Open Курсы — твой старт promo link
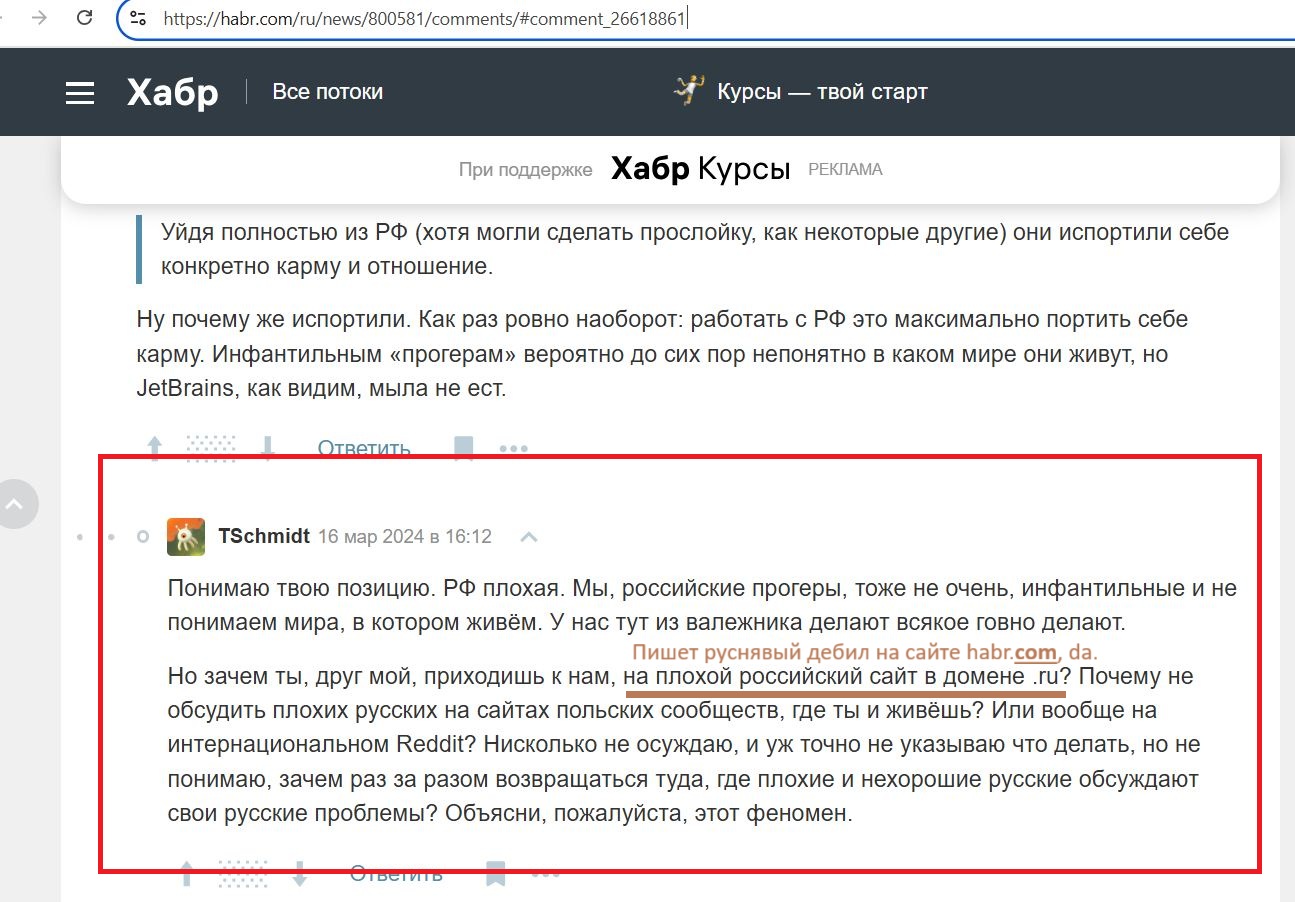 pos(800,92)
